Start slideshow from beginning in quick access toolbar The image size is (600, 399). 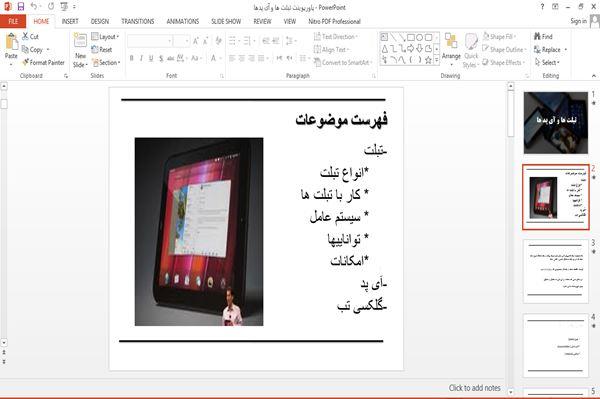64,7
